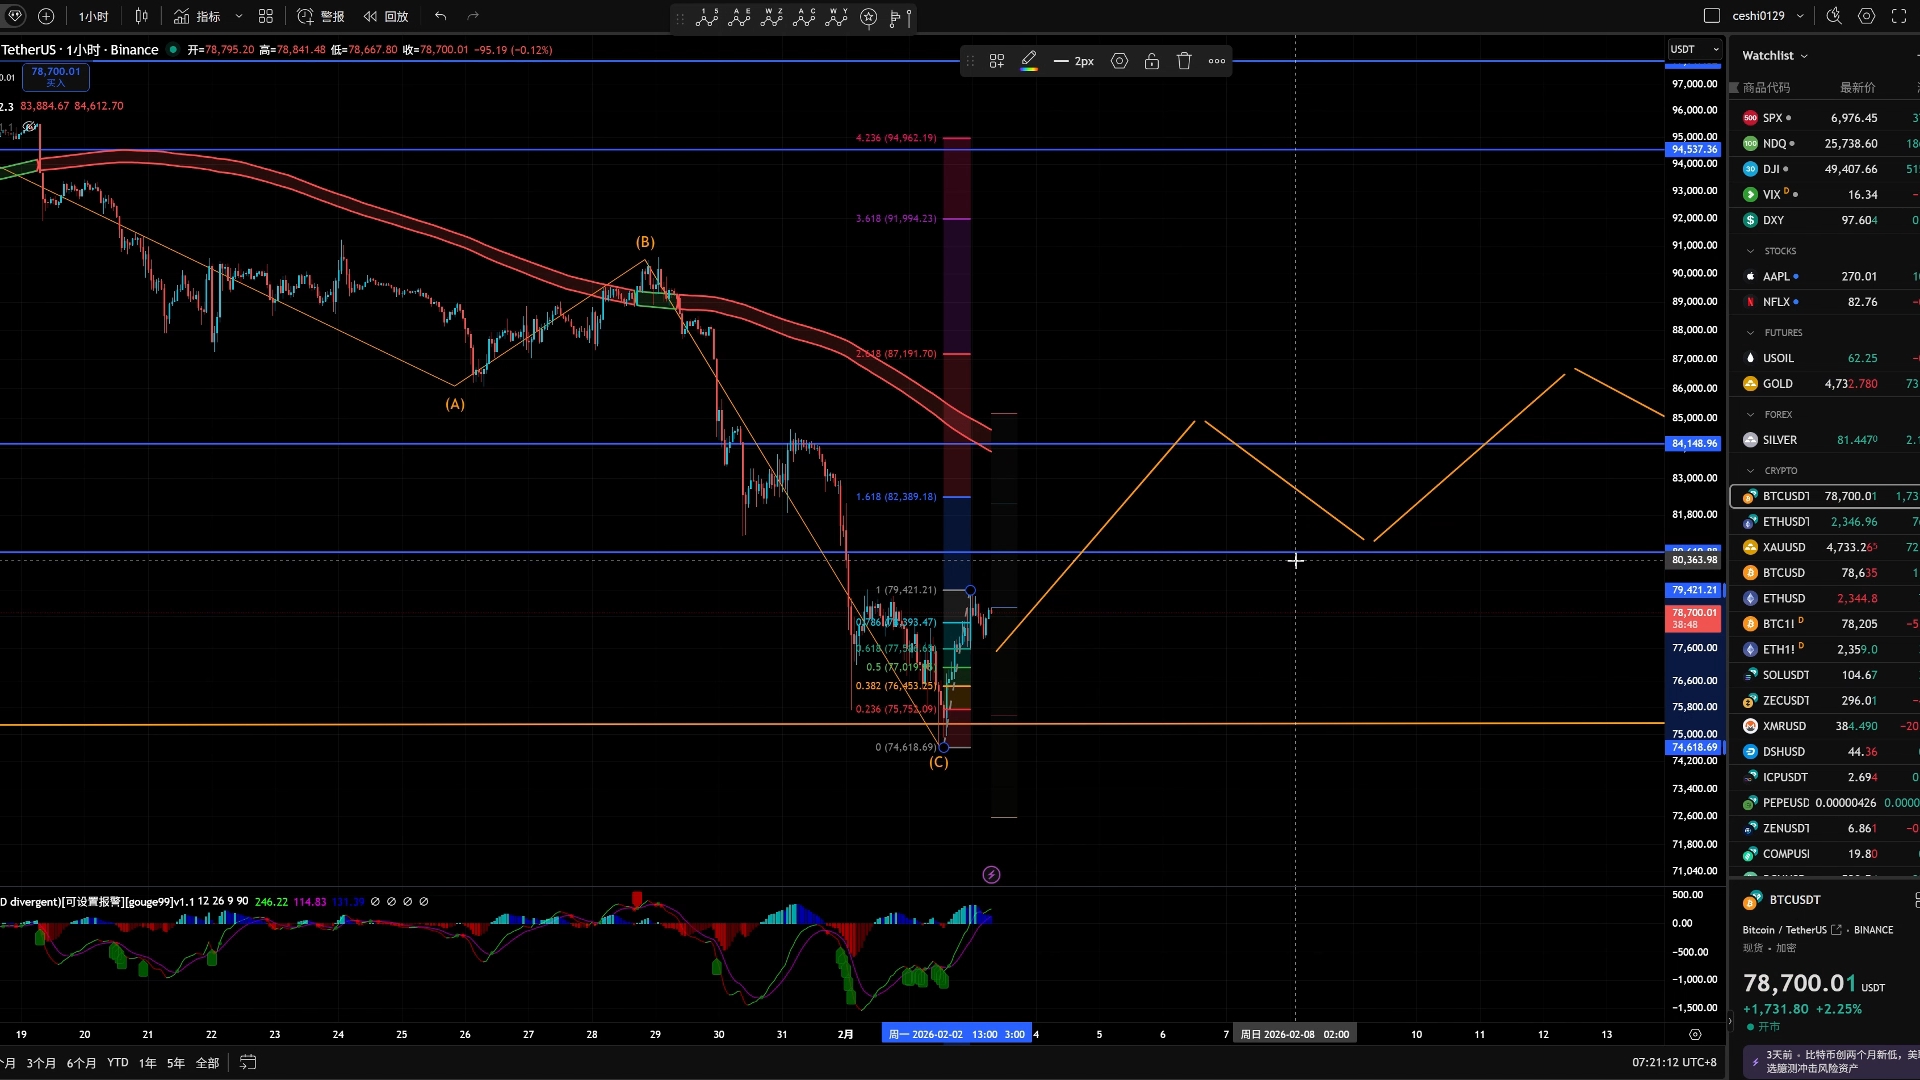The width and height of the screenshot is (1920, 1080).
Task: Toggle the lock on the selected drawing
Action: point(1152,61)
